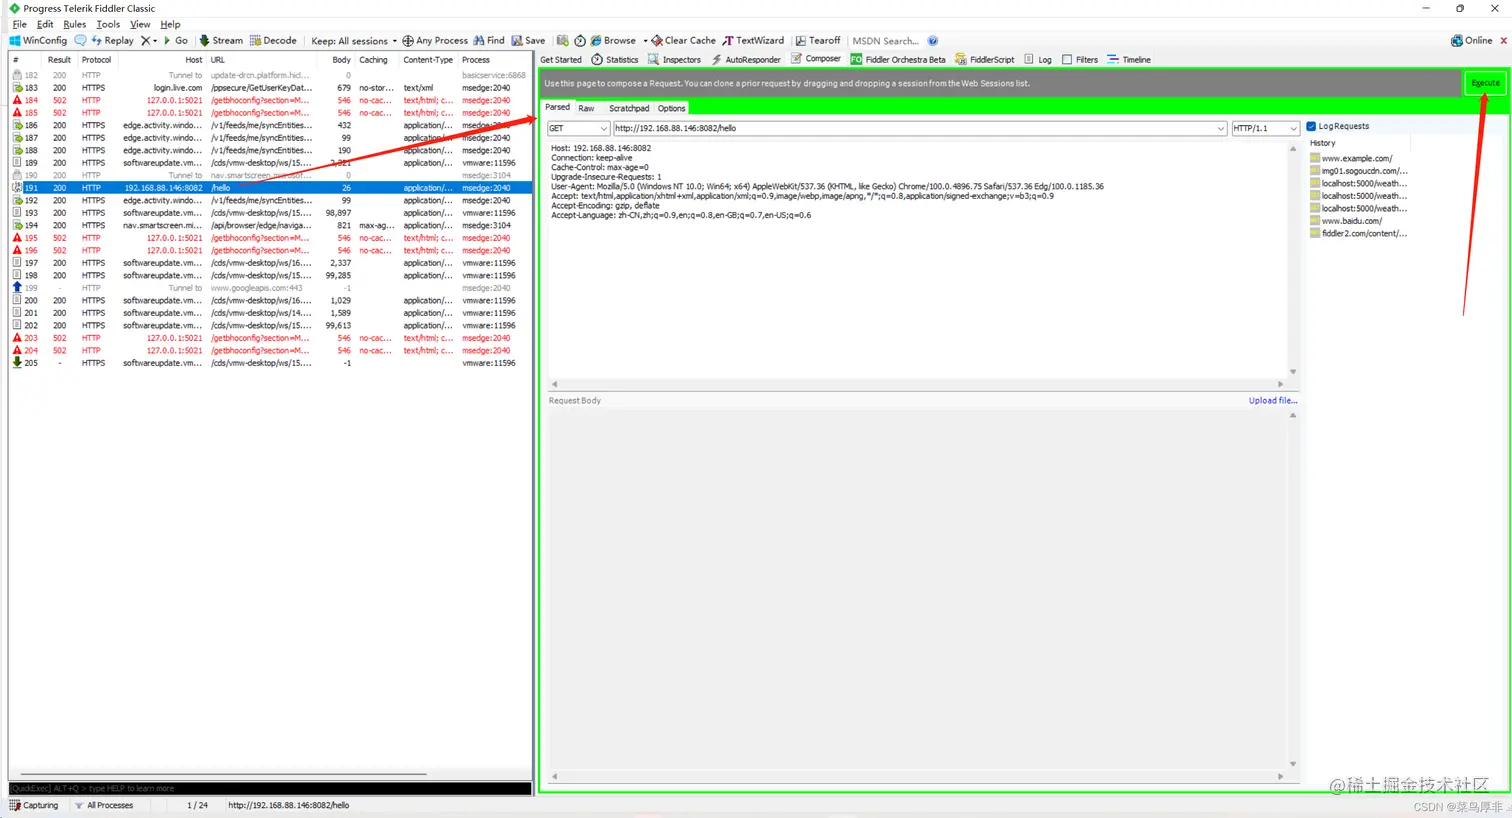The image size is (1512, 818).
Task: Switch to the AutoResponder tab
Action: 746,60
